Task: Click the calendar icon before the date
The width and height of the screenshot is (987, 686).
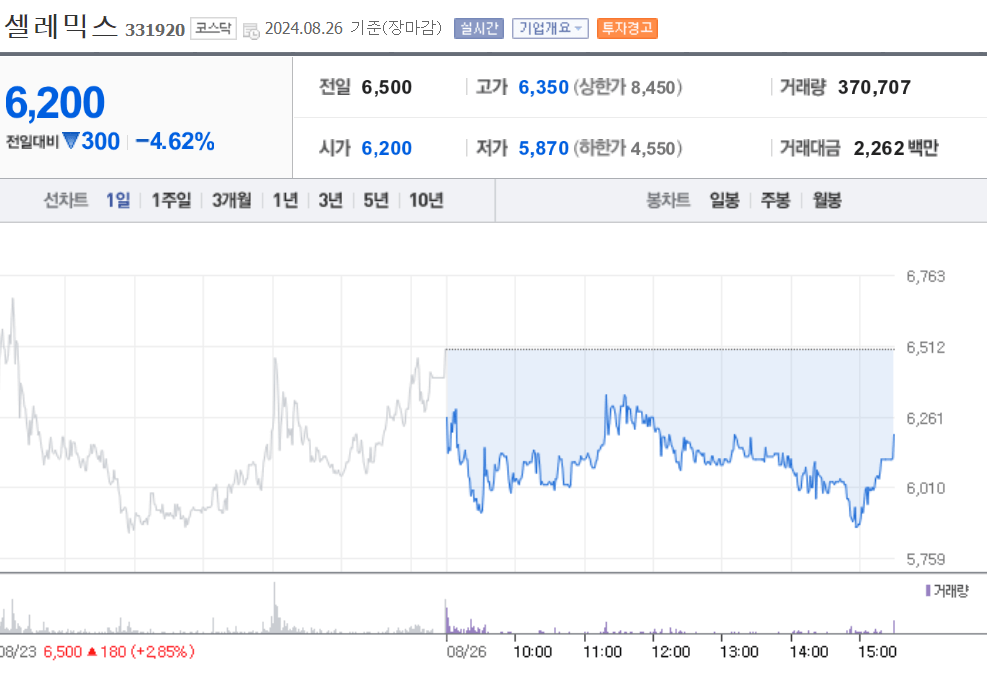Action: [x=251, y=30]
